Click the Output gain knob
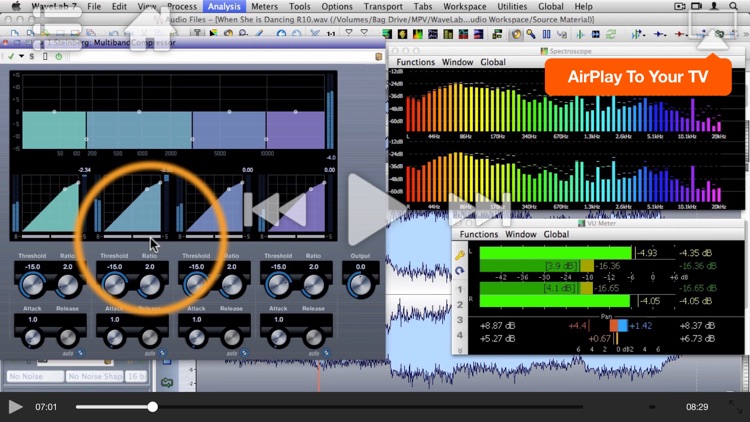Viewport: 750px width, 422px height. 360,285
